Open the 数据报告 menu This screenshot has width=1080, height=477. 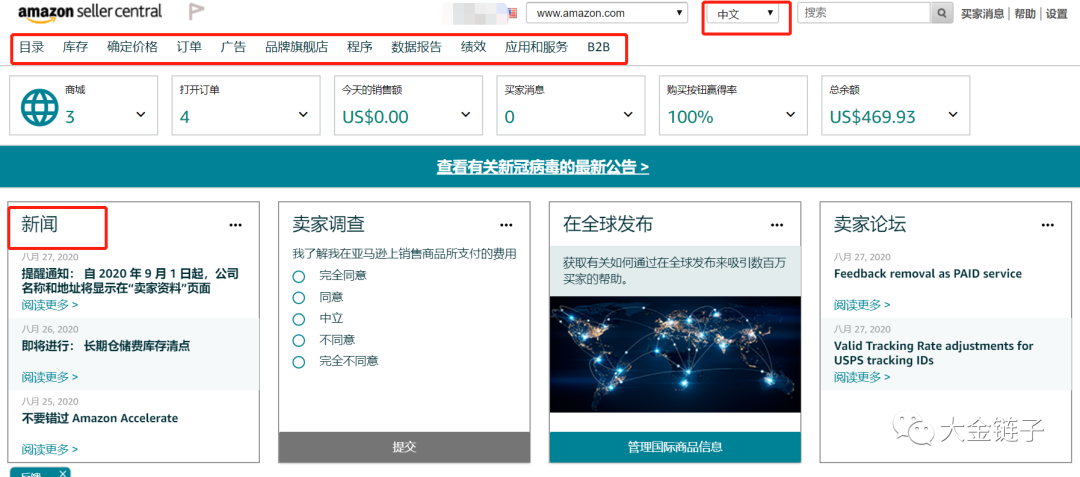coord(417,47)
